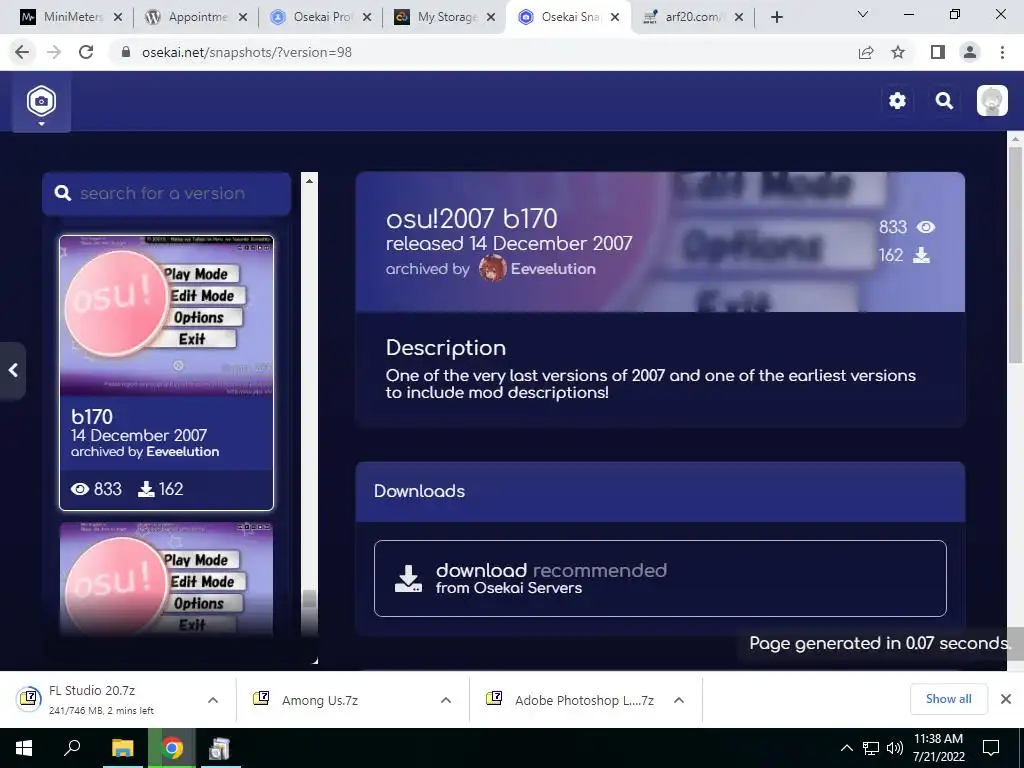Bookmark this page with star icon
The width and height of the screenshot is (1024, 768).
[x=898, y=52]
